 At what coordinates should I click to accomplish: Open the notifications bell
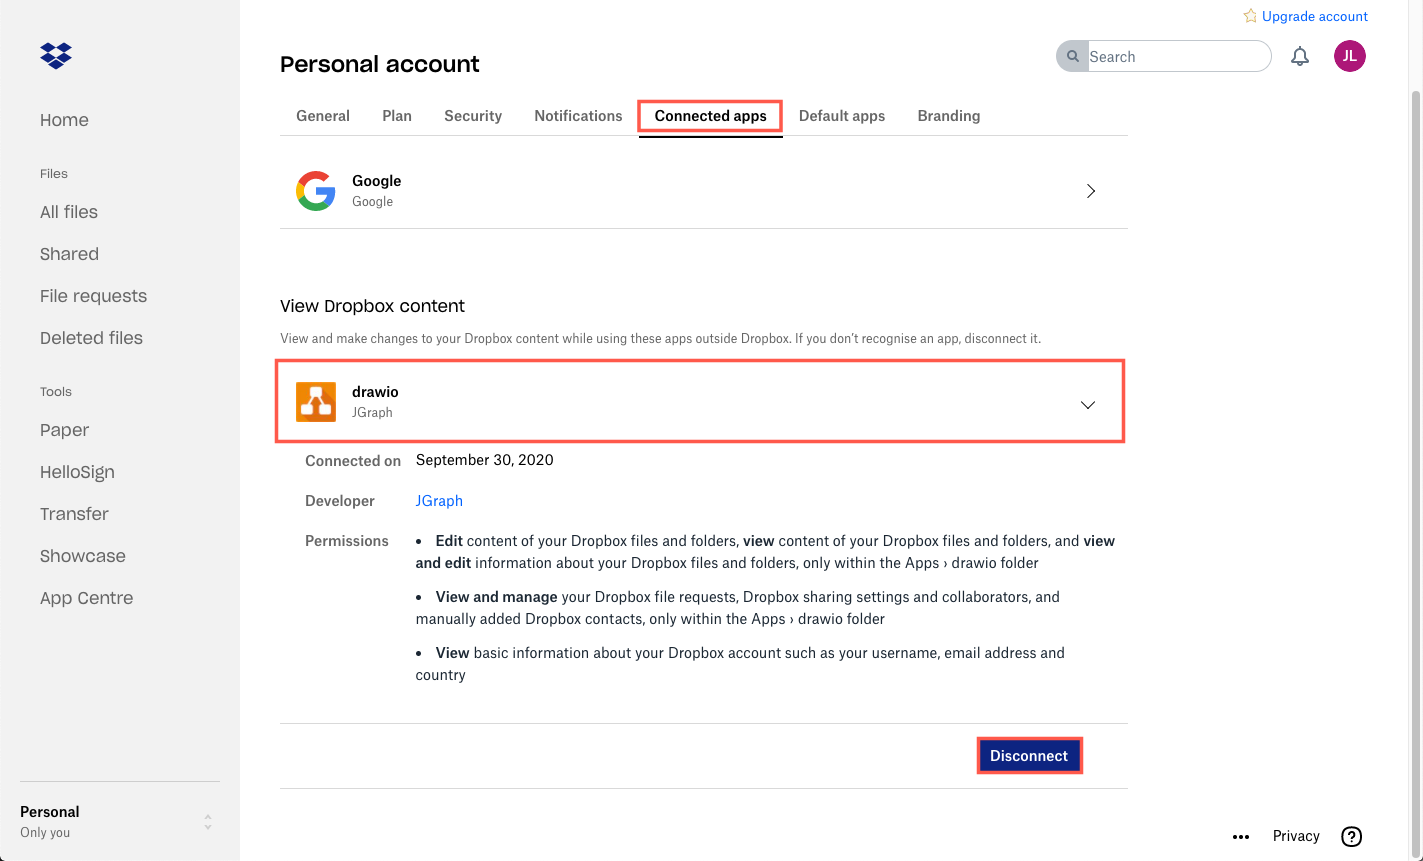1300,56
